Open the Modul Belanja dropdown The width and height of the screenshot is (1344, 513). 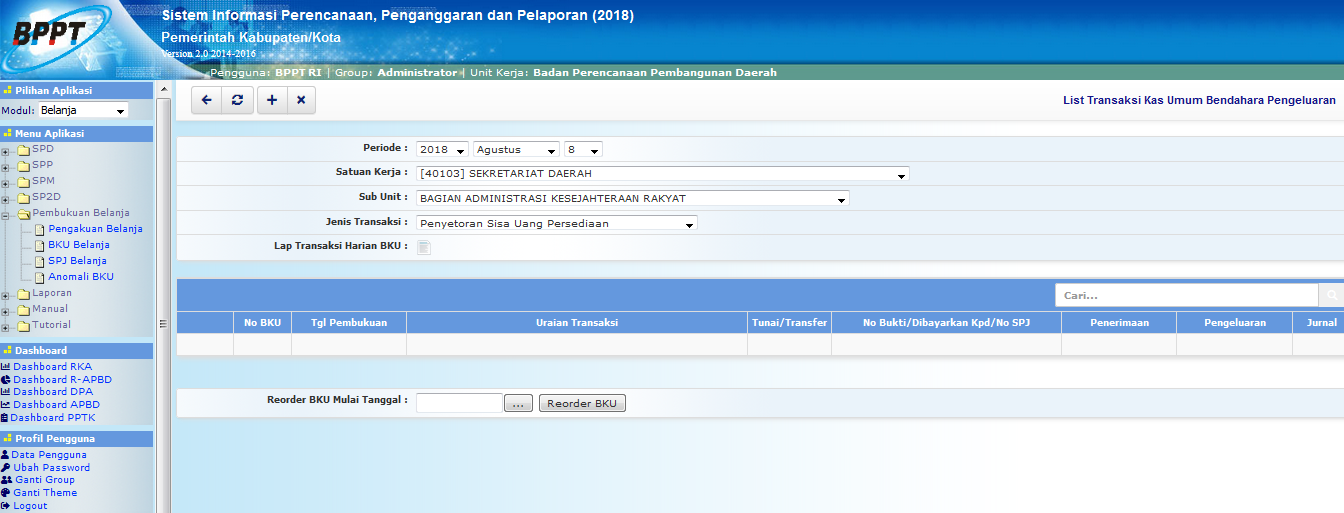point(84,111)
